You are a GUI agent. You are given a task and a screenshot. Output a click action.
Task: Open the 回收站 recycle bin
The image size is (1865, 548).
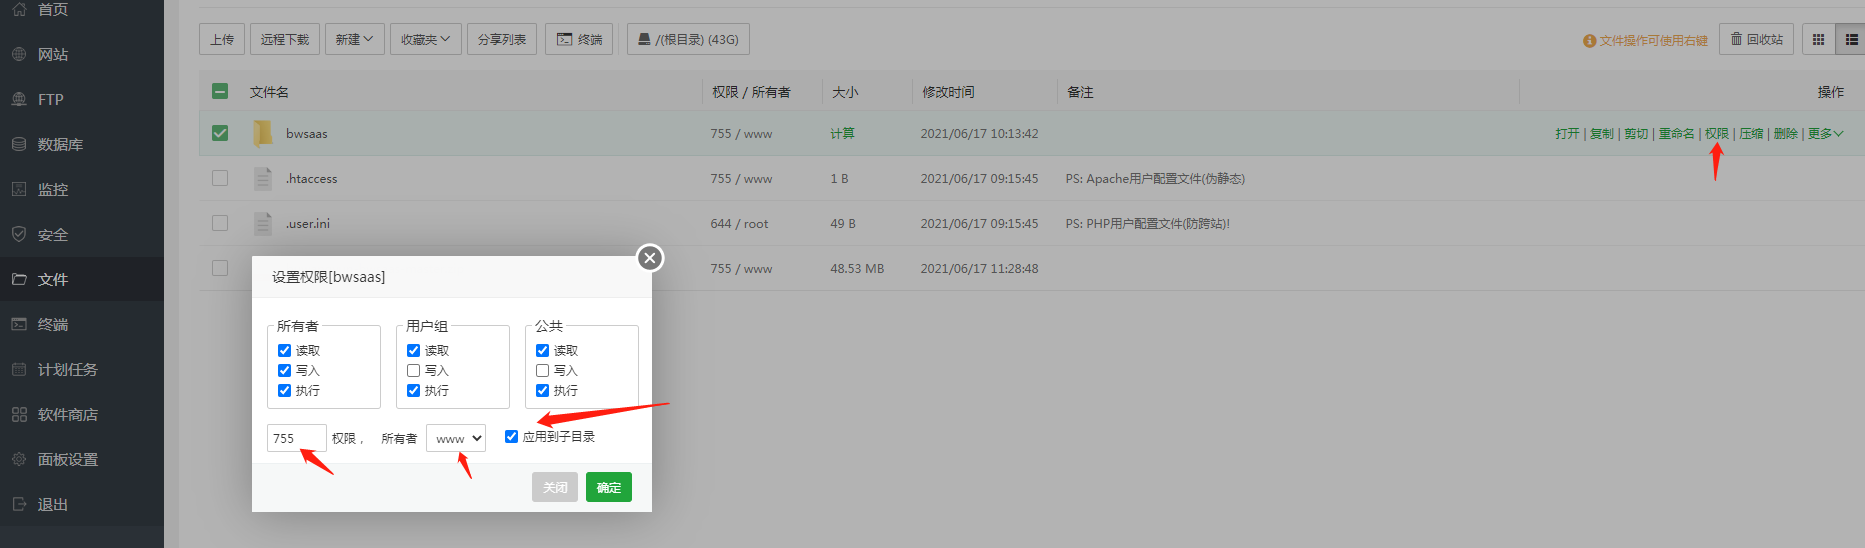click(x=1757, y=39)
